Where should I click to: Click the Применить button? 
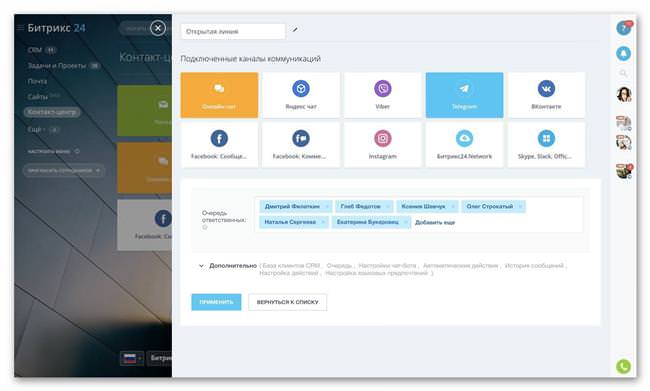point(216,302)
